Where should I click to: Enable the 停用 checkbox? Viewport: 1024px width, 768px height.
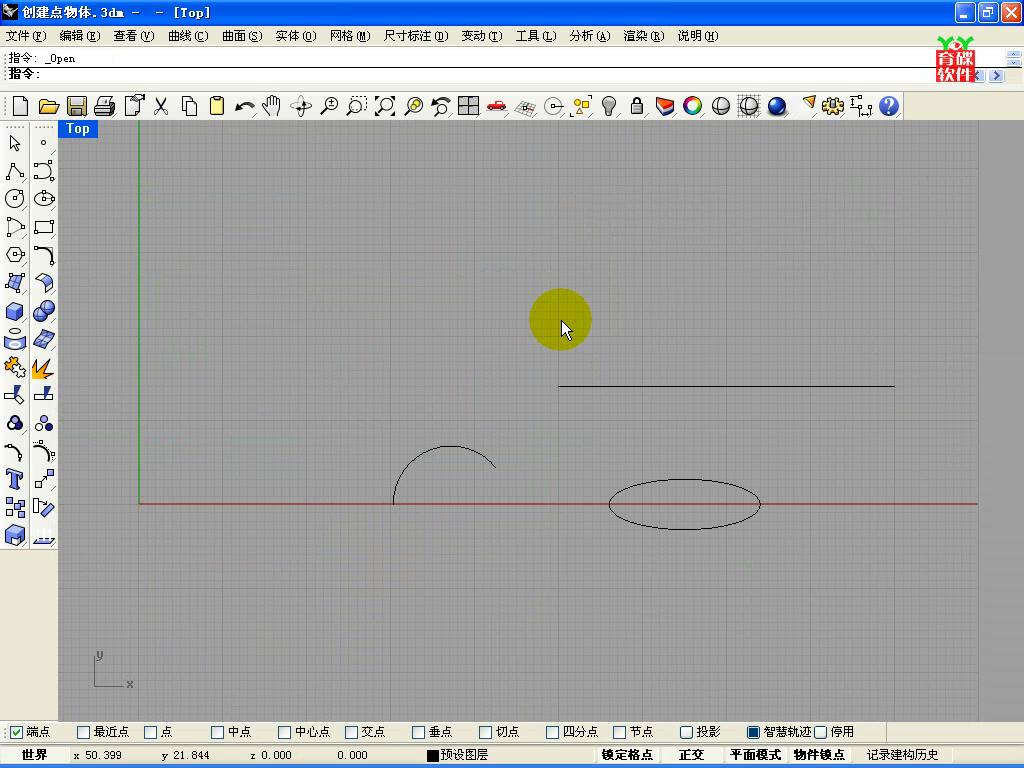[x=821, y=732]
